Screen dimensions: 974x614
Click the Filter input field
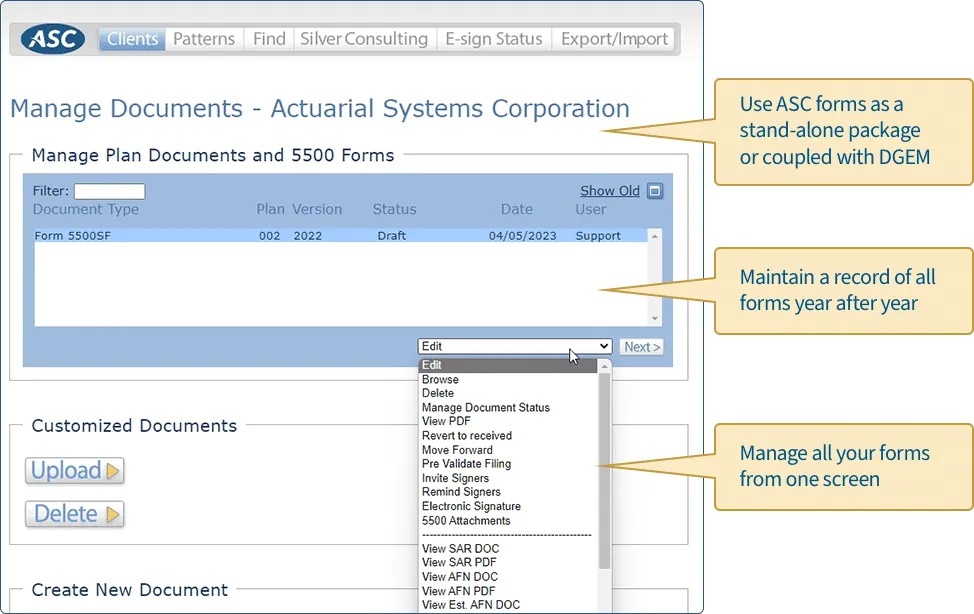click(x=110, y=190)
